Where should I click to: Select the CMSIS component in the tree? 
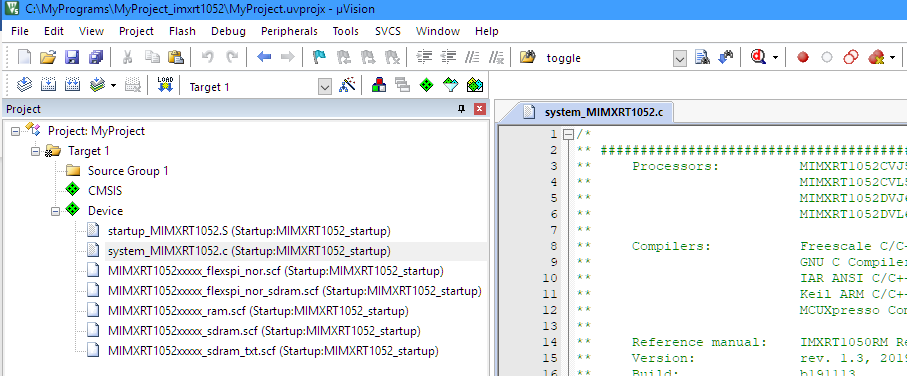click(x=105, y=191)
